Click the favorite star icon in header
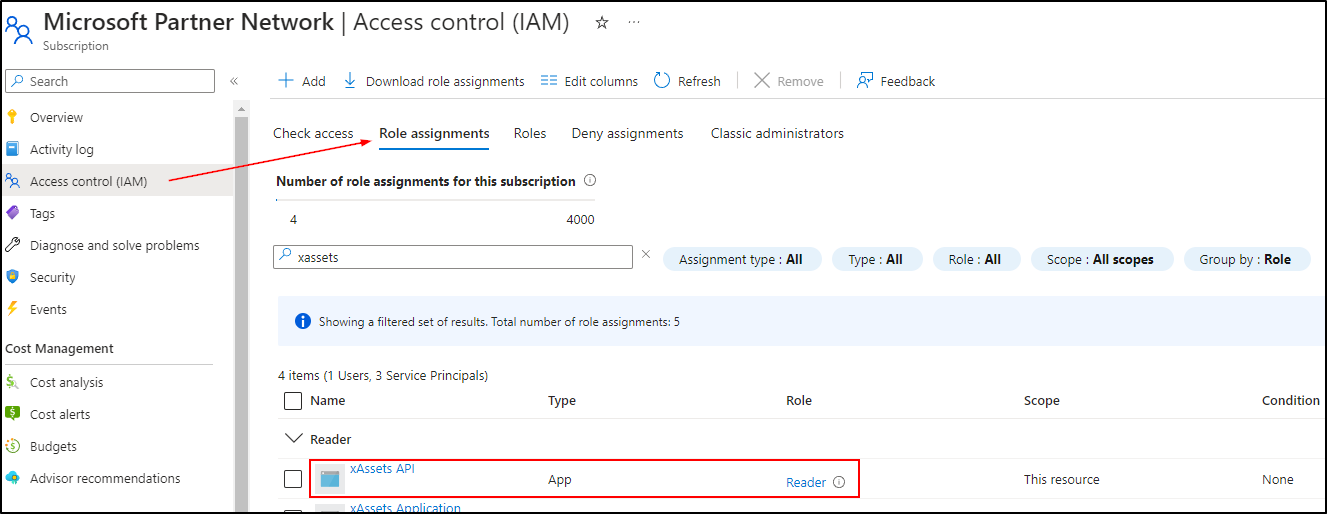Screen dimensions: 1327x514 [x=602, y=22]
